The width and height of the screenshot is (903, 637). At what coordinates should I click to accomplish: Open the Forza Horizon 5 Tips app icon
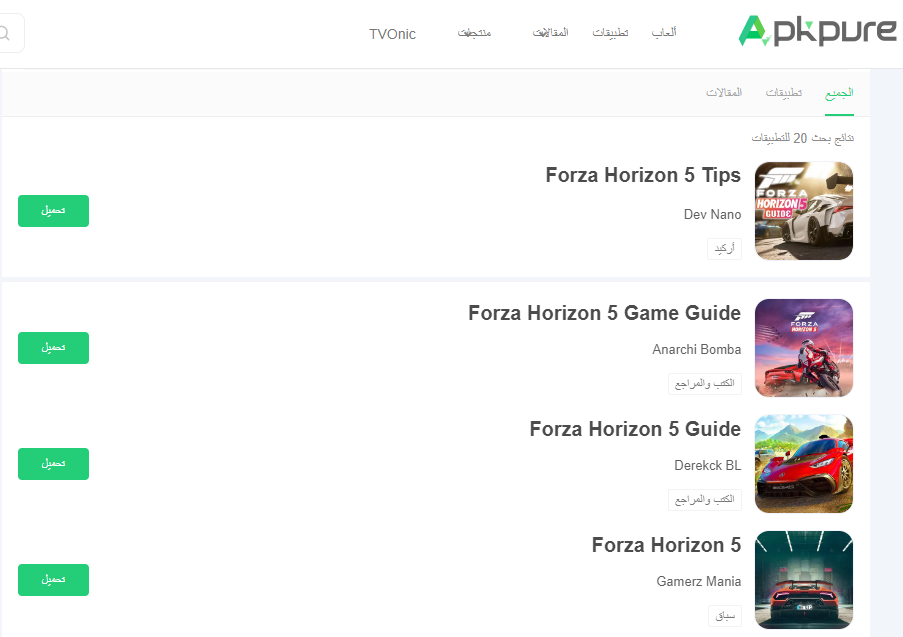pyautogui.click(x=804, y=211)
